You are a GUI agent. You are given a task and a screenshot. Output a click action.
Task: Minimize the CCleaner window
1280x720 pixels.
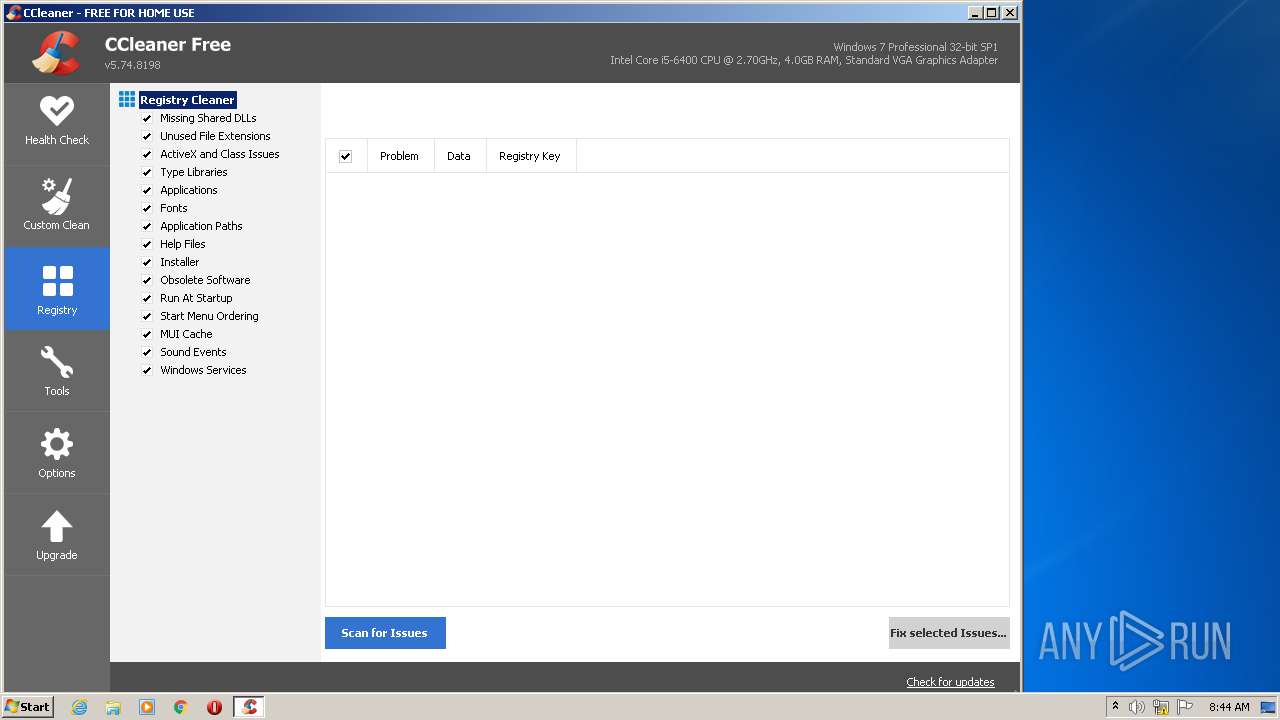(x=975, y=12)
